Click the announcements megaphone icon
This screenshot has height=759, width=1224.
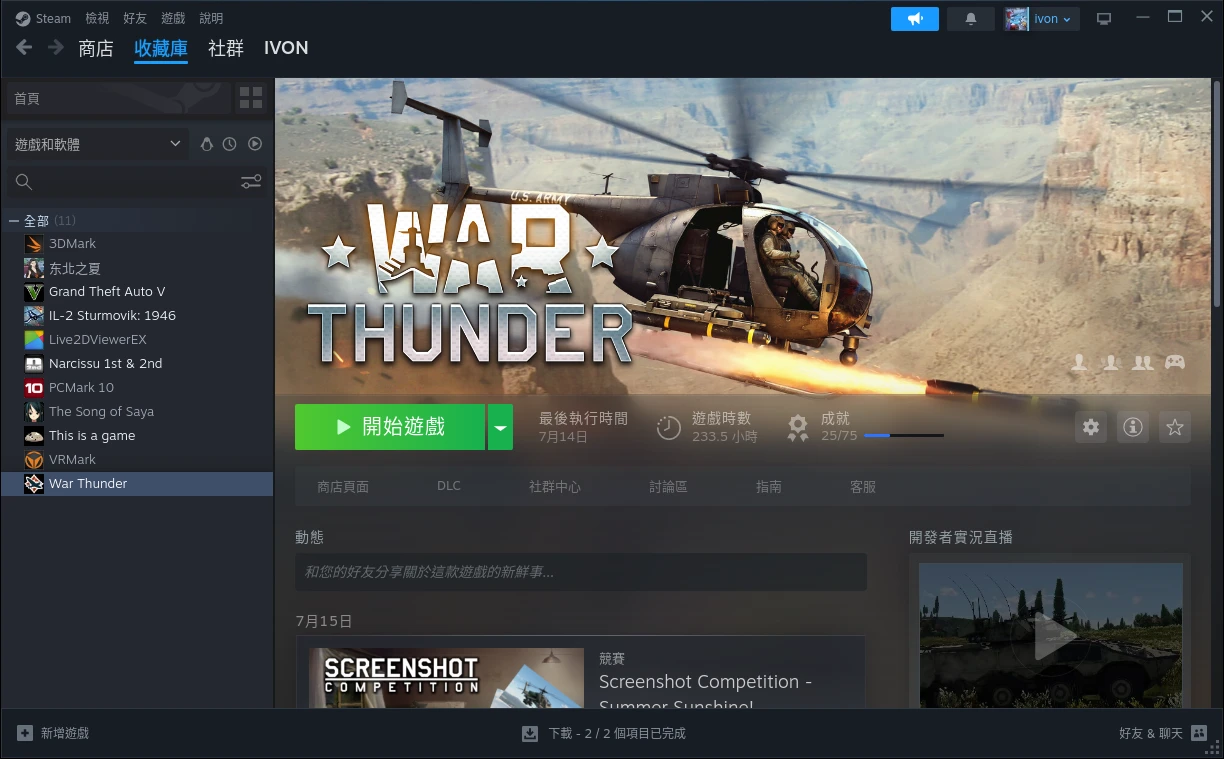tap(914, 19)
